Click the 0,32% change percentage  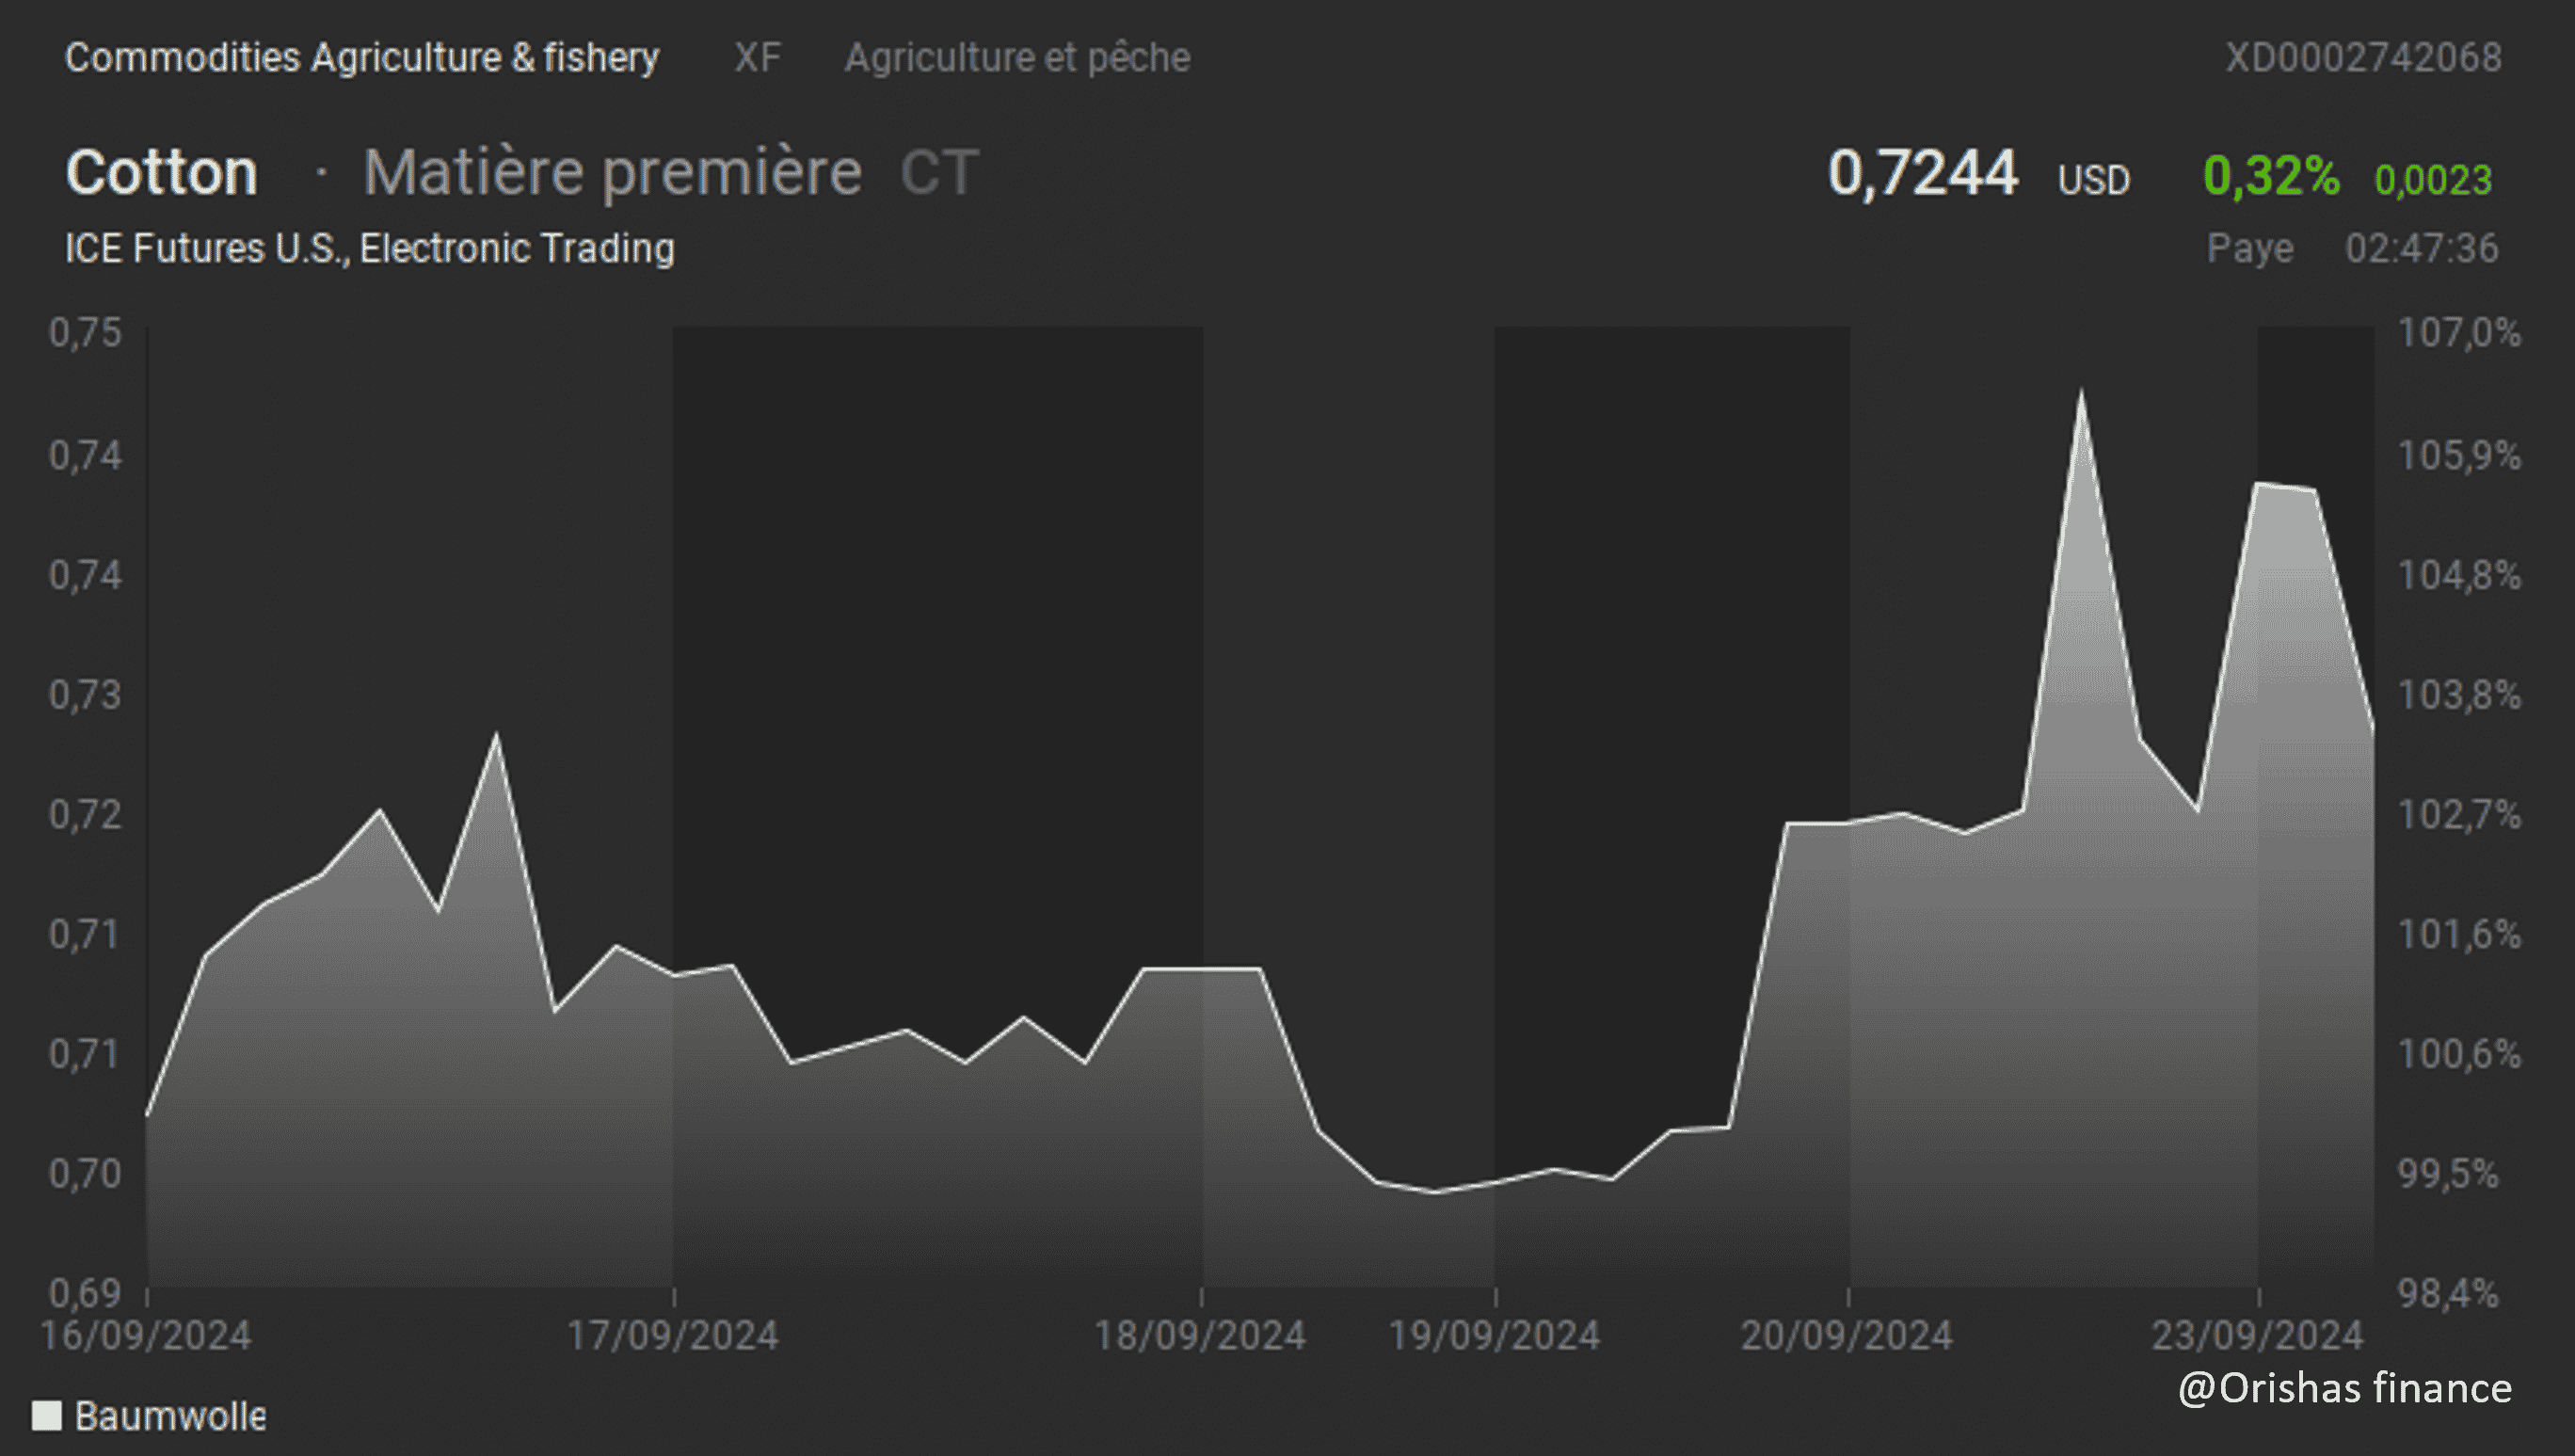(x=2271, y=176)
